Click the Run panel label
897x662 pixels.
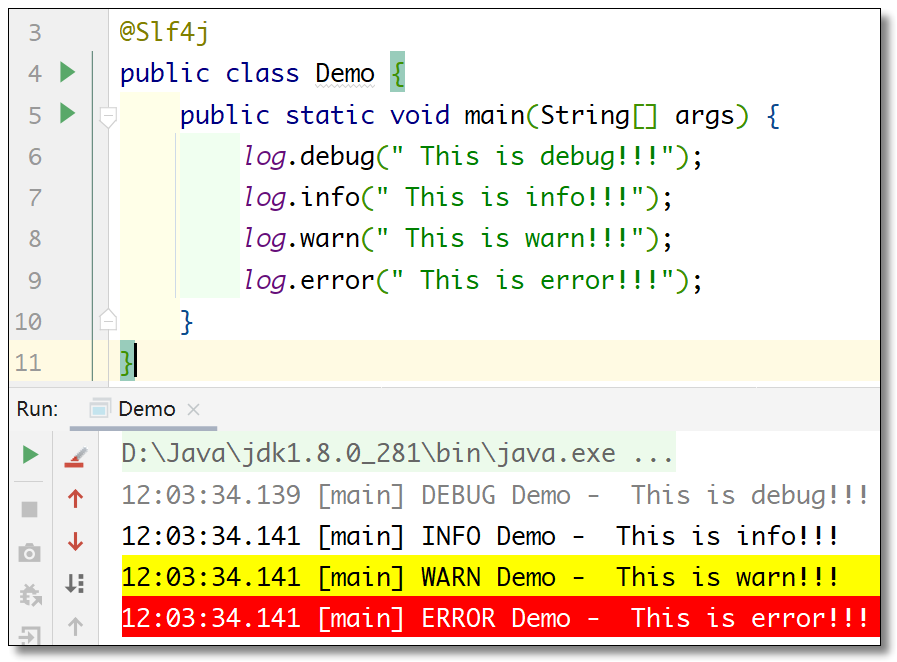pos(37,409)
